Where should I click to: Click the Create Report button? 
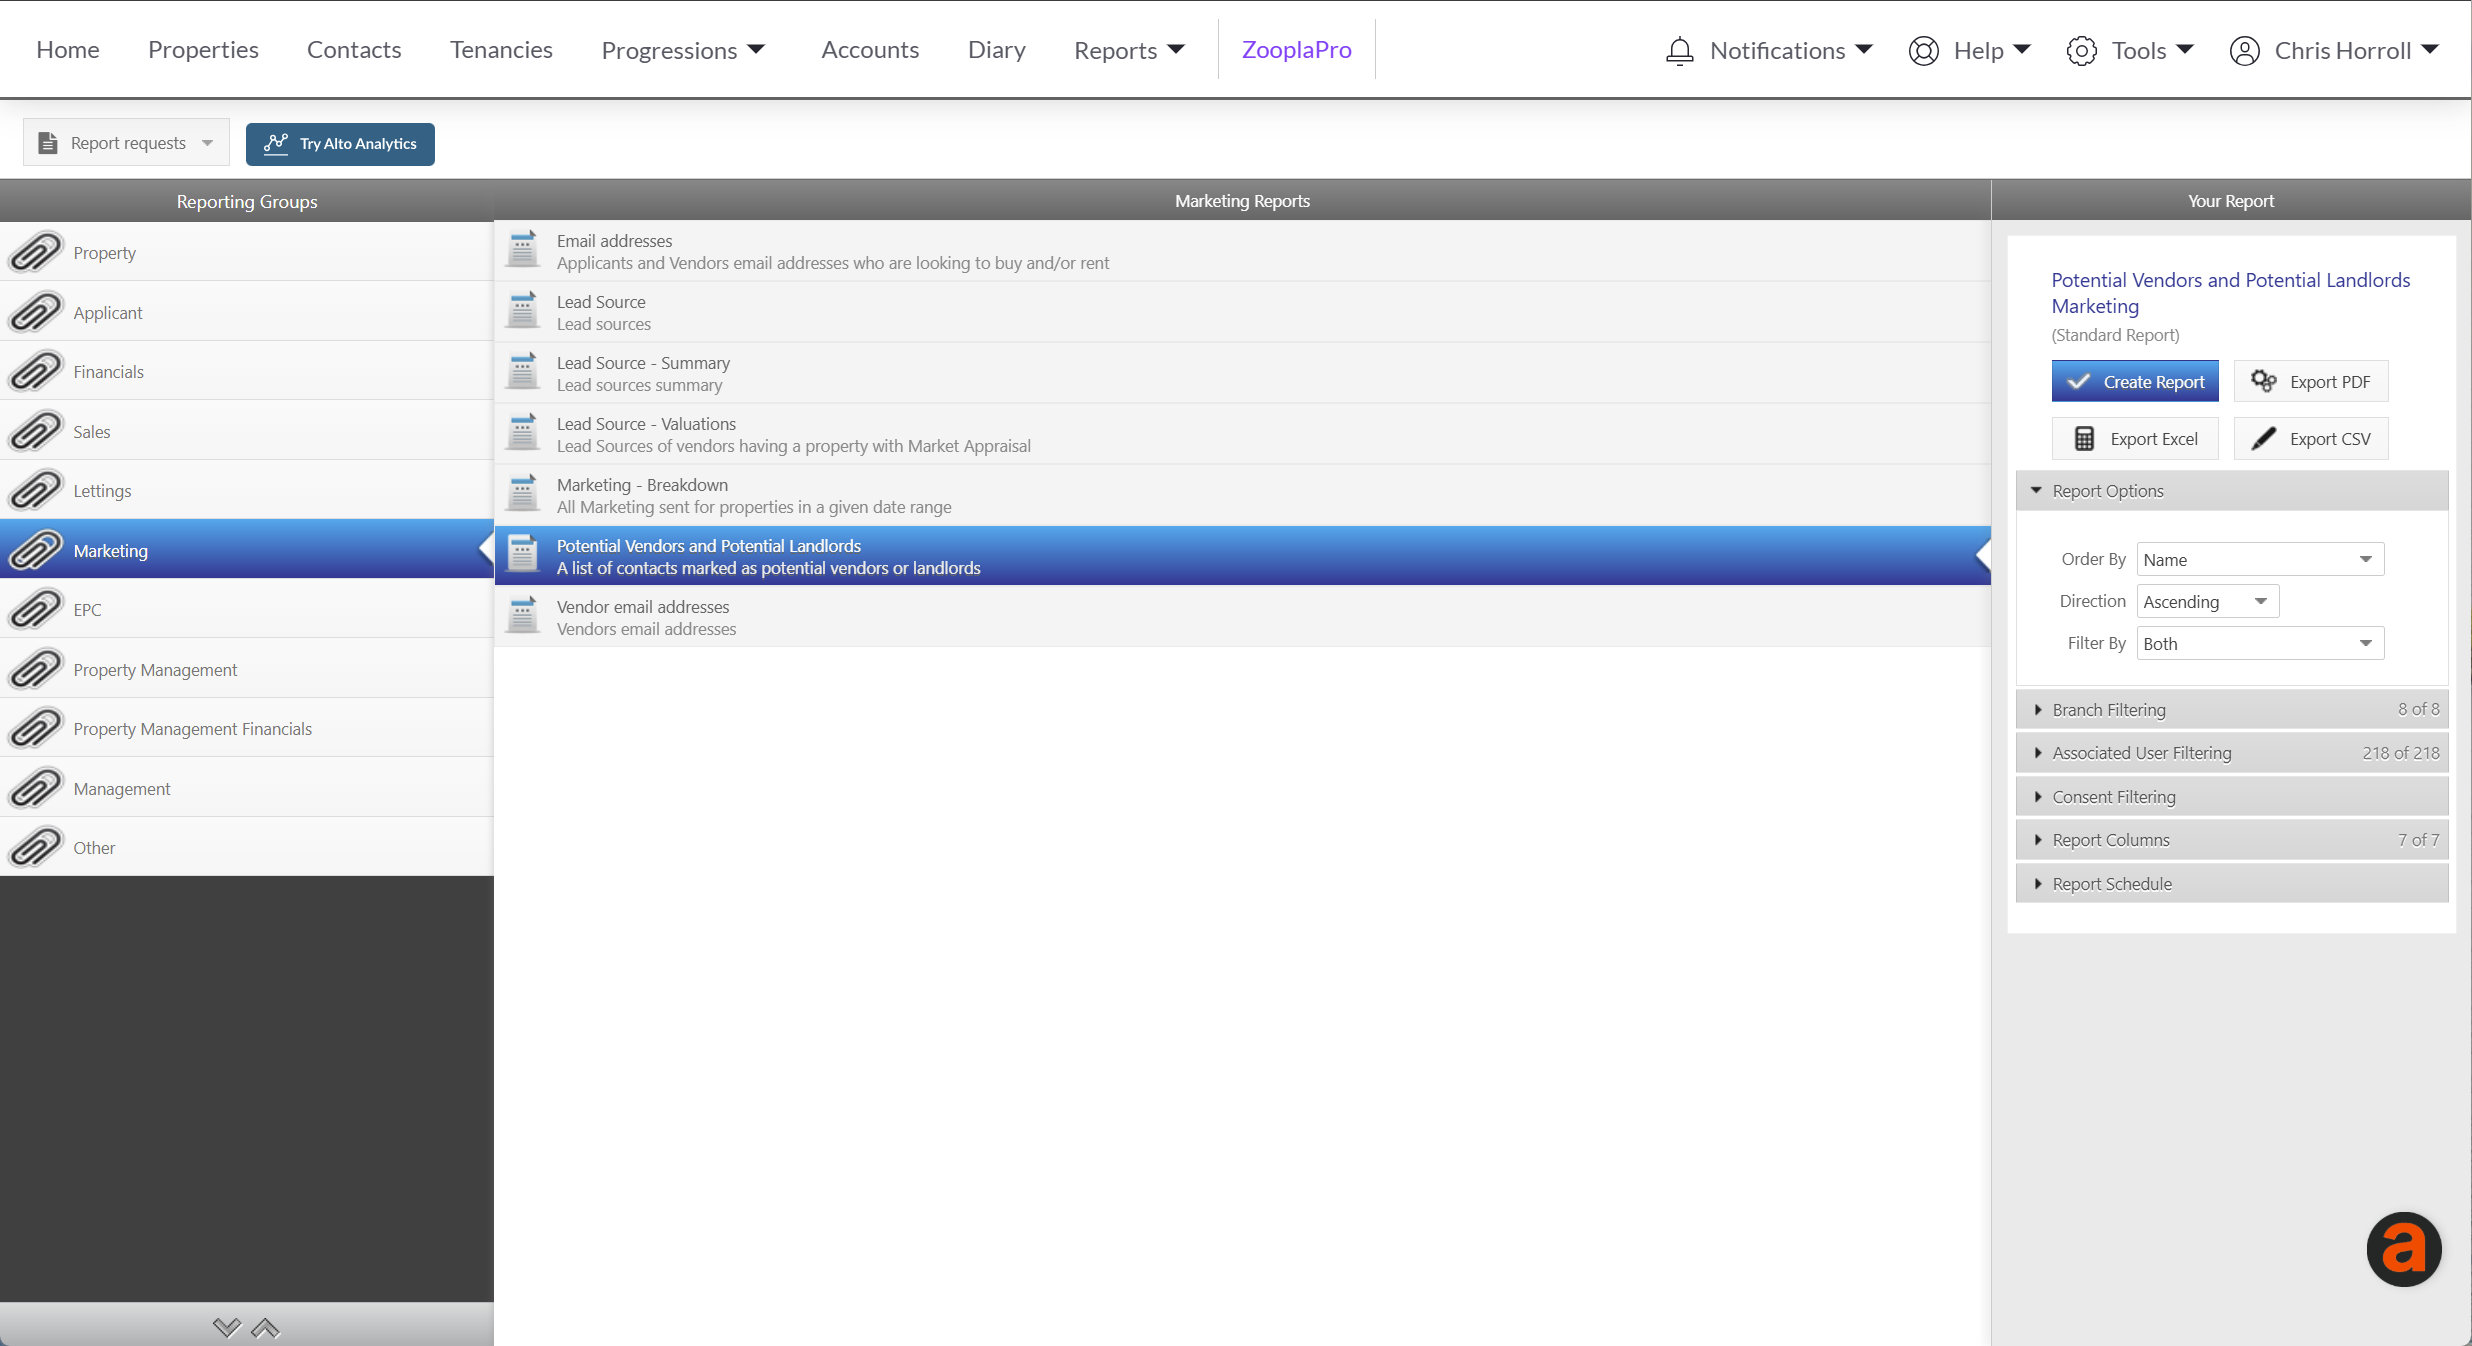2135,381
